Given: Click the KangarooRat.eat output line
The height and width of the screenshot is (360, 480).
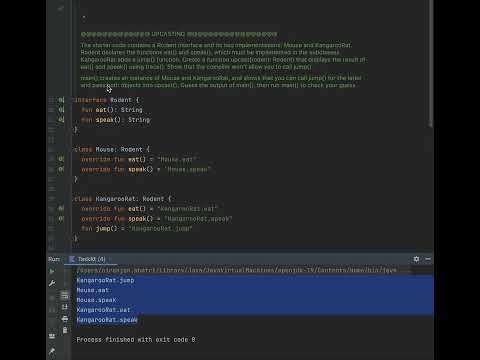Looking at the screenshot, I should click(x=103, y=310).
